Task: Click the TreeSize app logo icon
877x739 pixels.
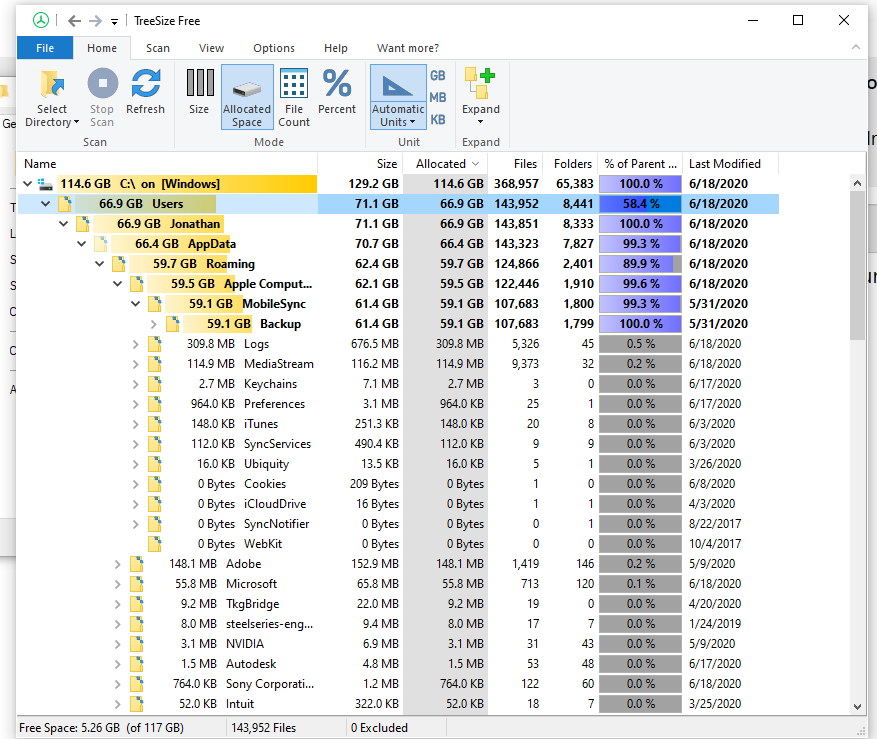Action: 41,21
